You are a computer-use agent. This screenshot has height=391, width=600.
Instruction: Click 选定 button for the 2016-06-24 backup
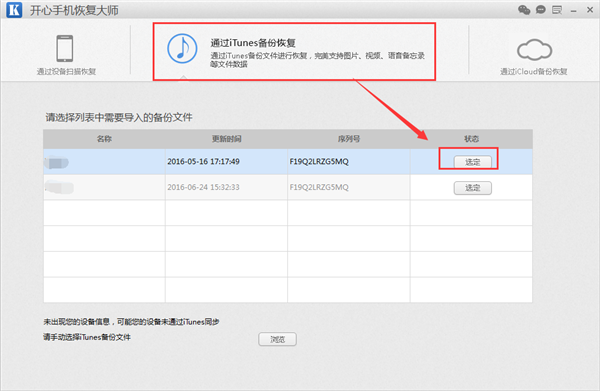coord(473,188)
